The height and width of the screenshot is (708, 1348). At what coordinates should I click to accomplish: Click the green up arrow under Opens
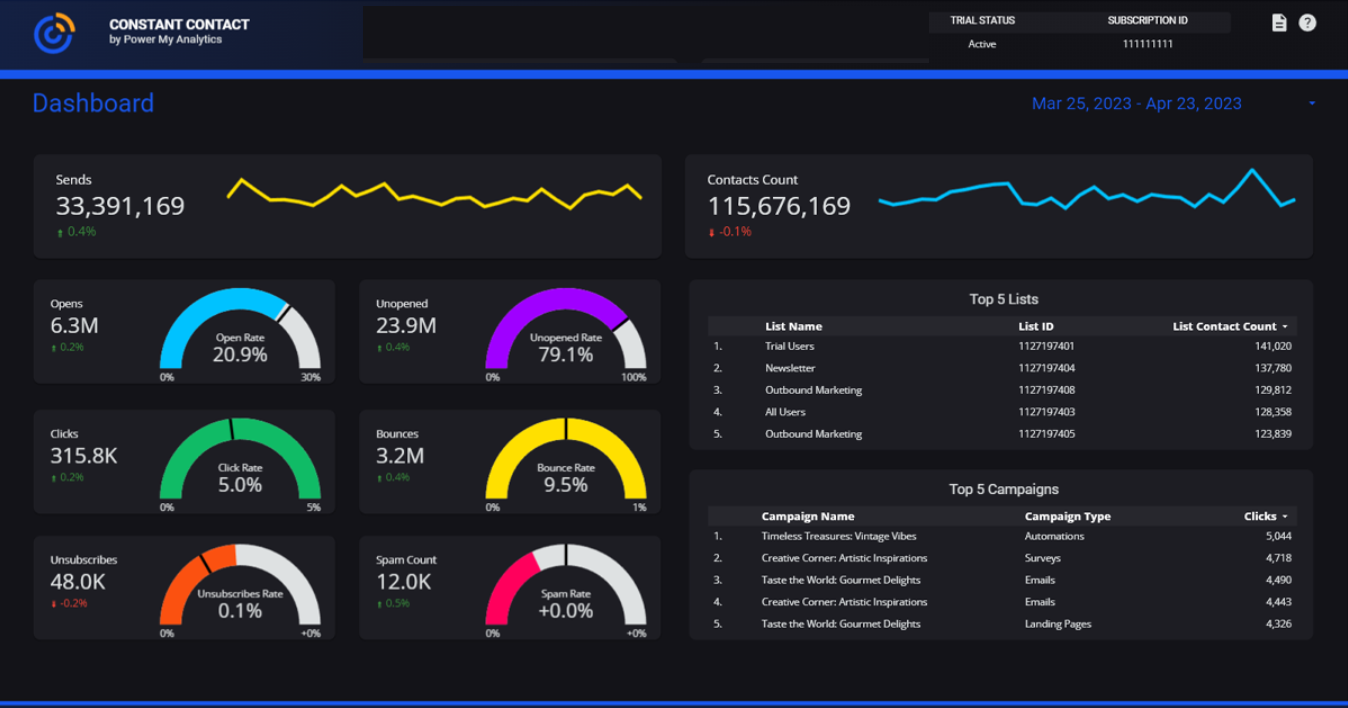pyautogui.click(x=54, y=348)
